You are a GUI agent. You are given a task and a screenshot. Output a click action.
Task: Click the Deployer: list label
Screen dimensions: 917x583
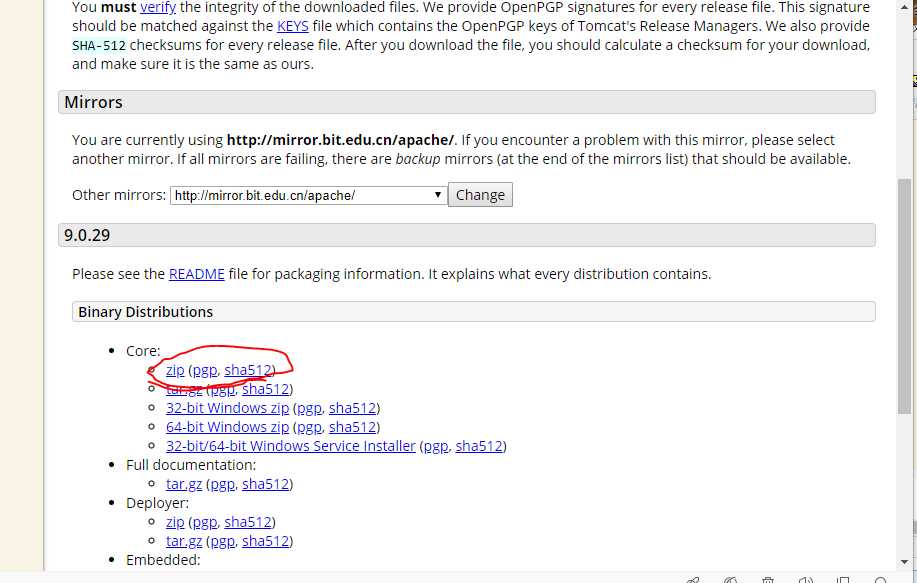[x=157, y=503]
